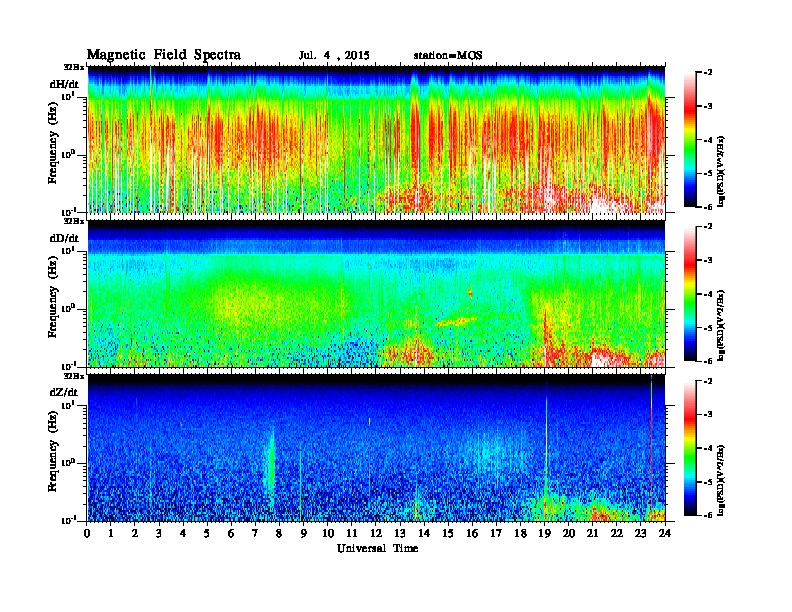Click the 'dD/dt' panel label
The image size is (792, 612).
tap(64, 238)
